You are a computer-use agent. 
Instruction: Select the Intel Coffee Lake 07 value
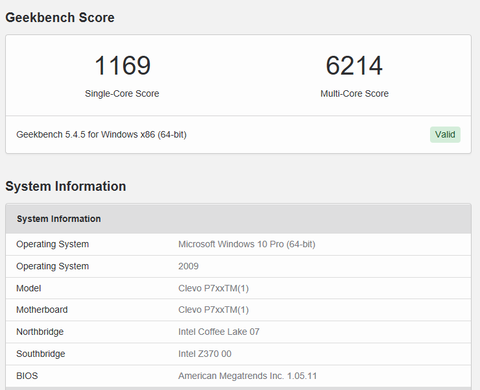[219, 332]
